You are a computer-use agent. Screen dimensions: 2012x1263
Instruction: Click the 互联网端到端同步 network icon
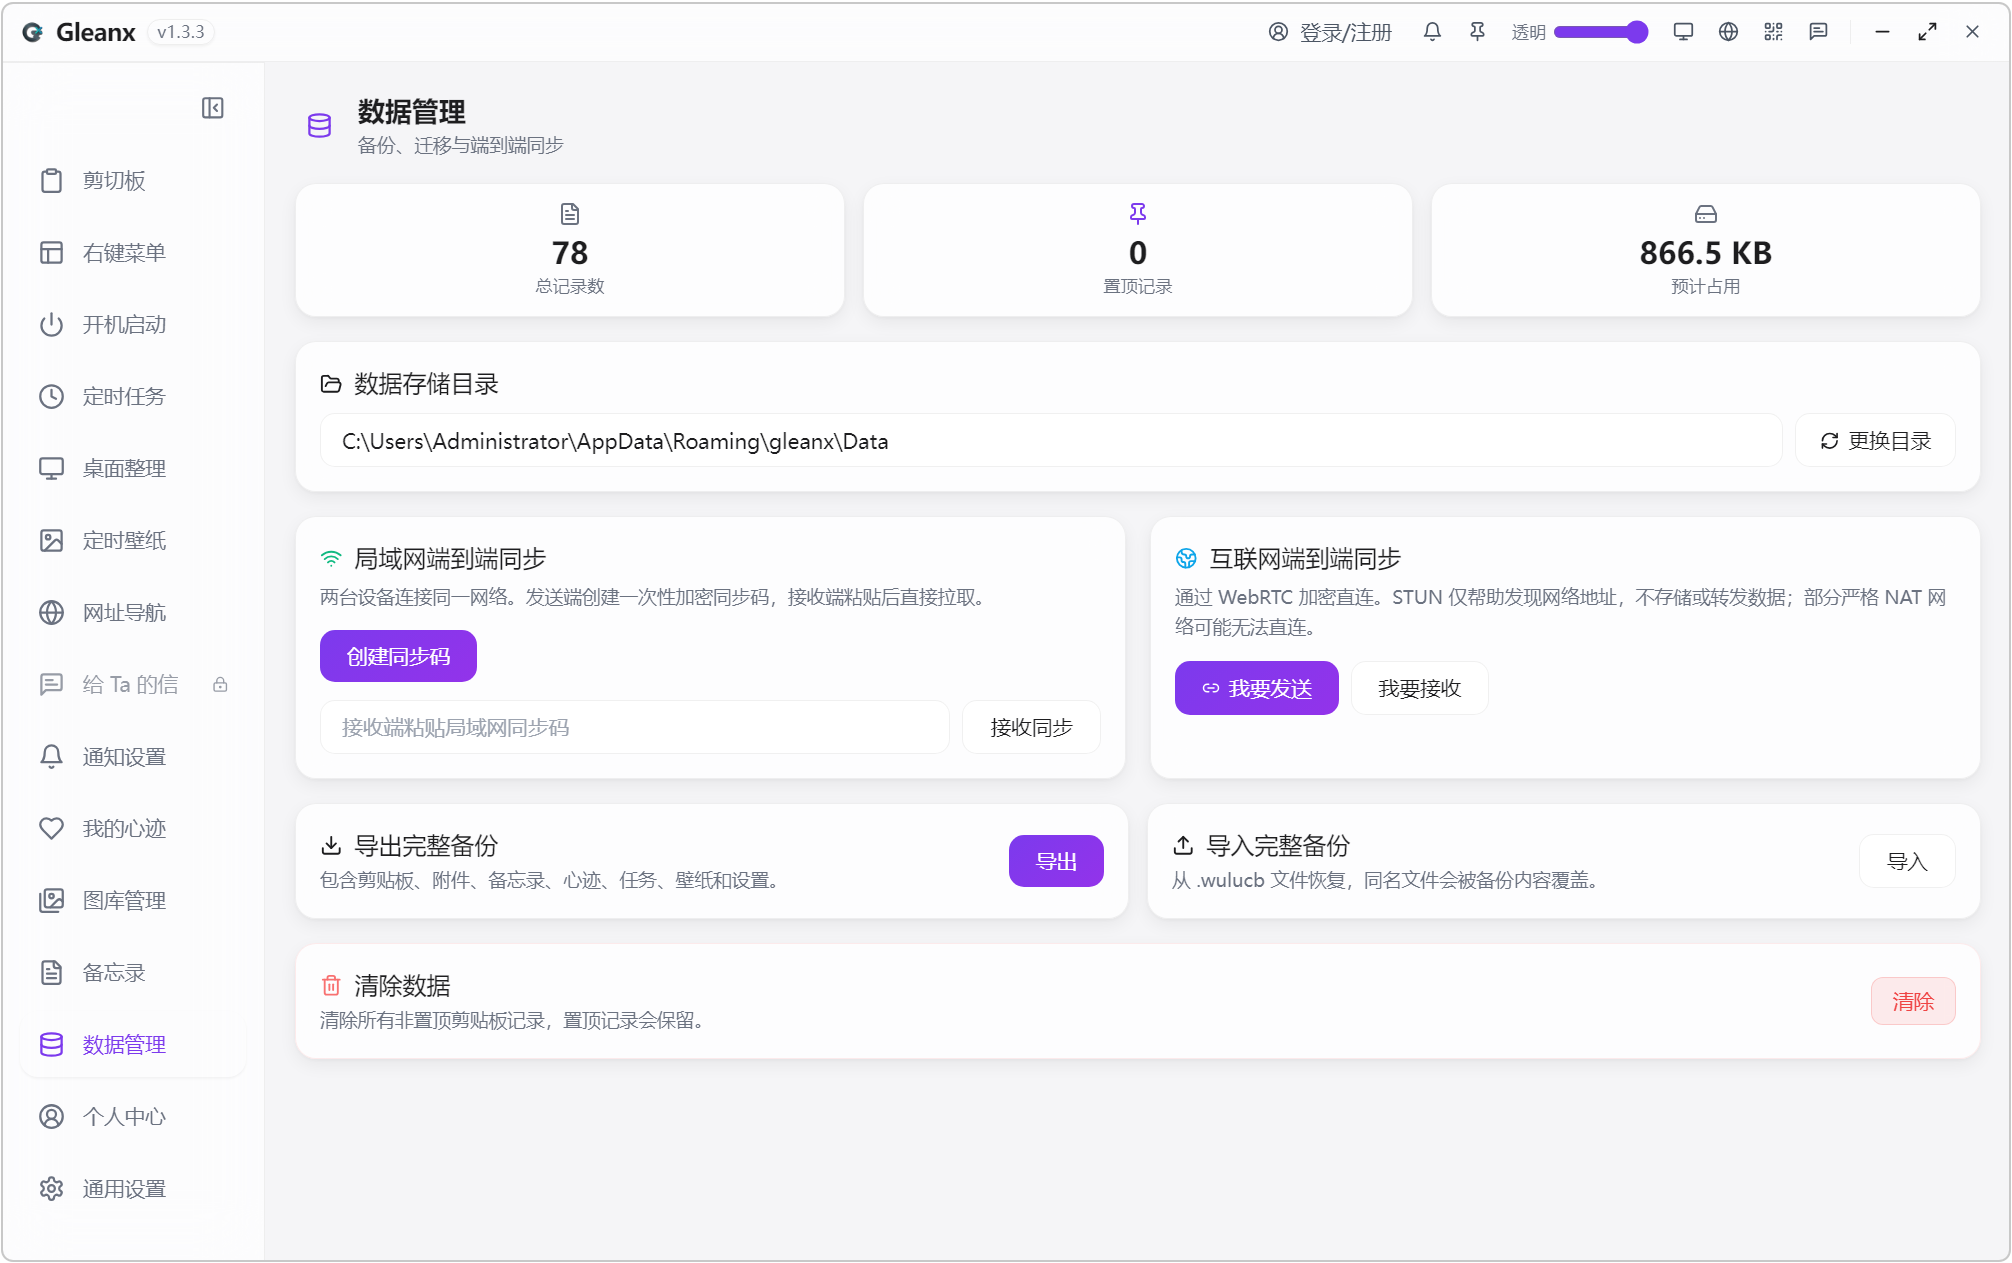click(x=1186, y=558)
